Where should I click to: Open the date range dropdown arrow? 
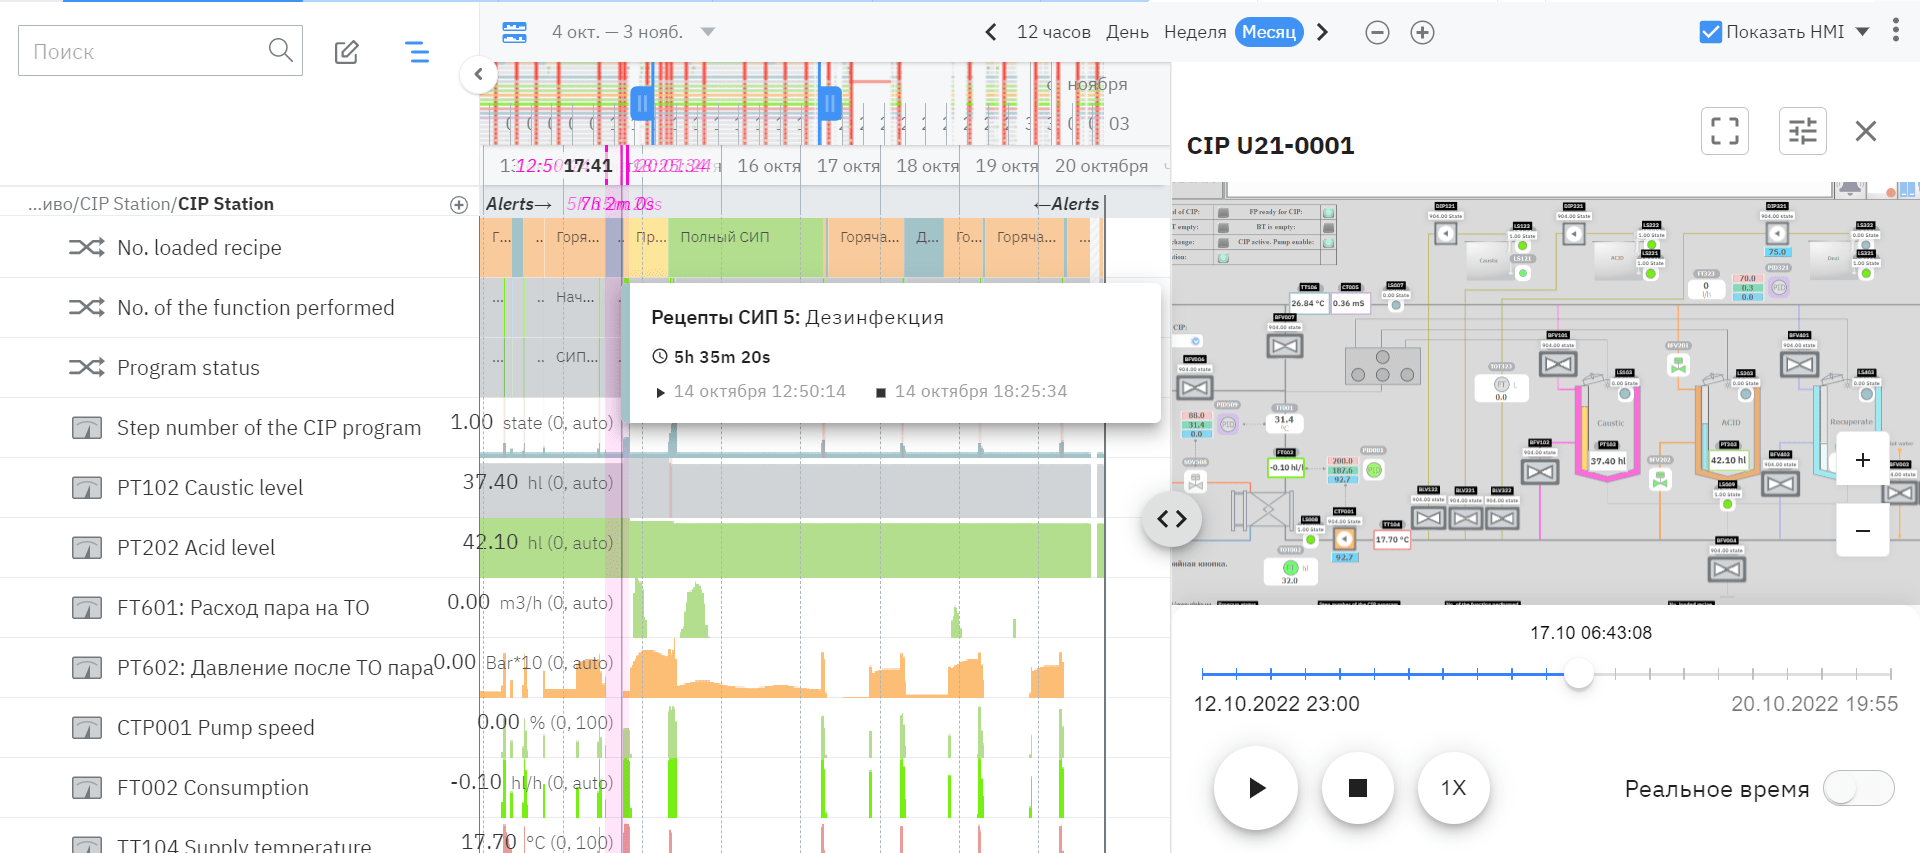point(708,32)
